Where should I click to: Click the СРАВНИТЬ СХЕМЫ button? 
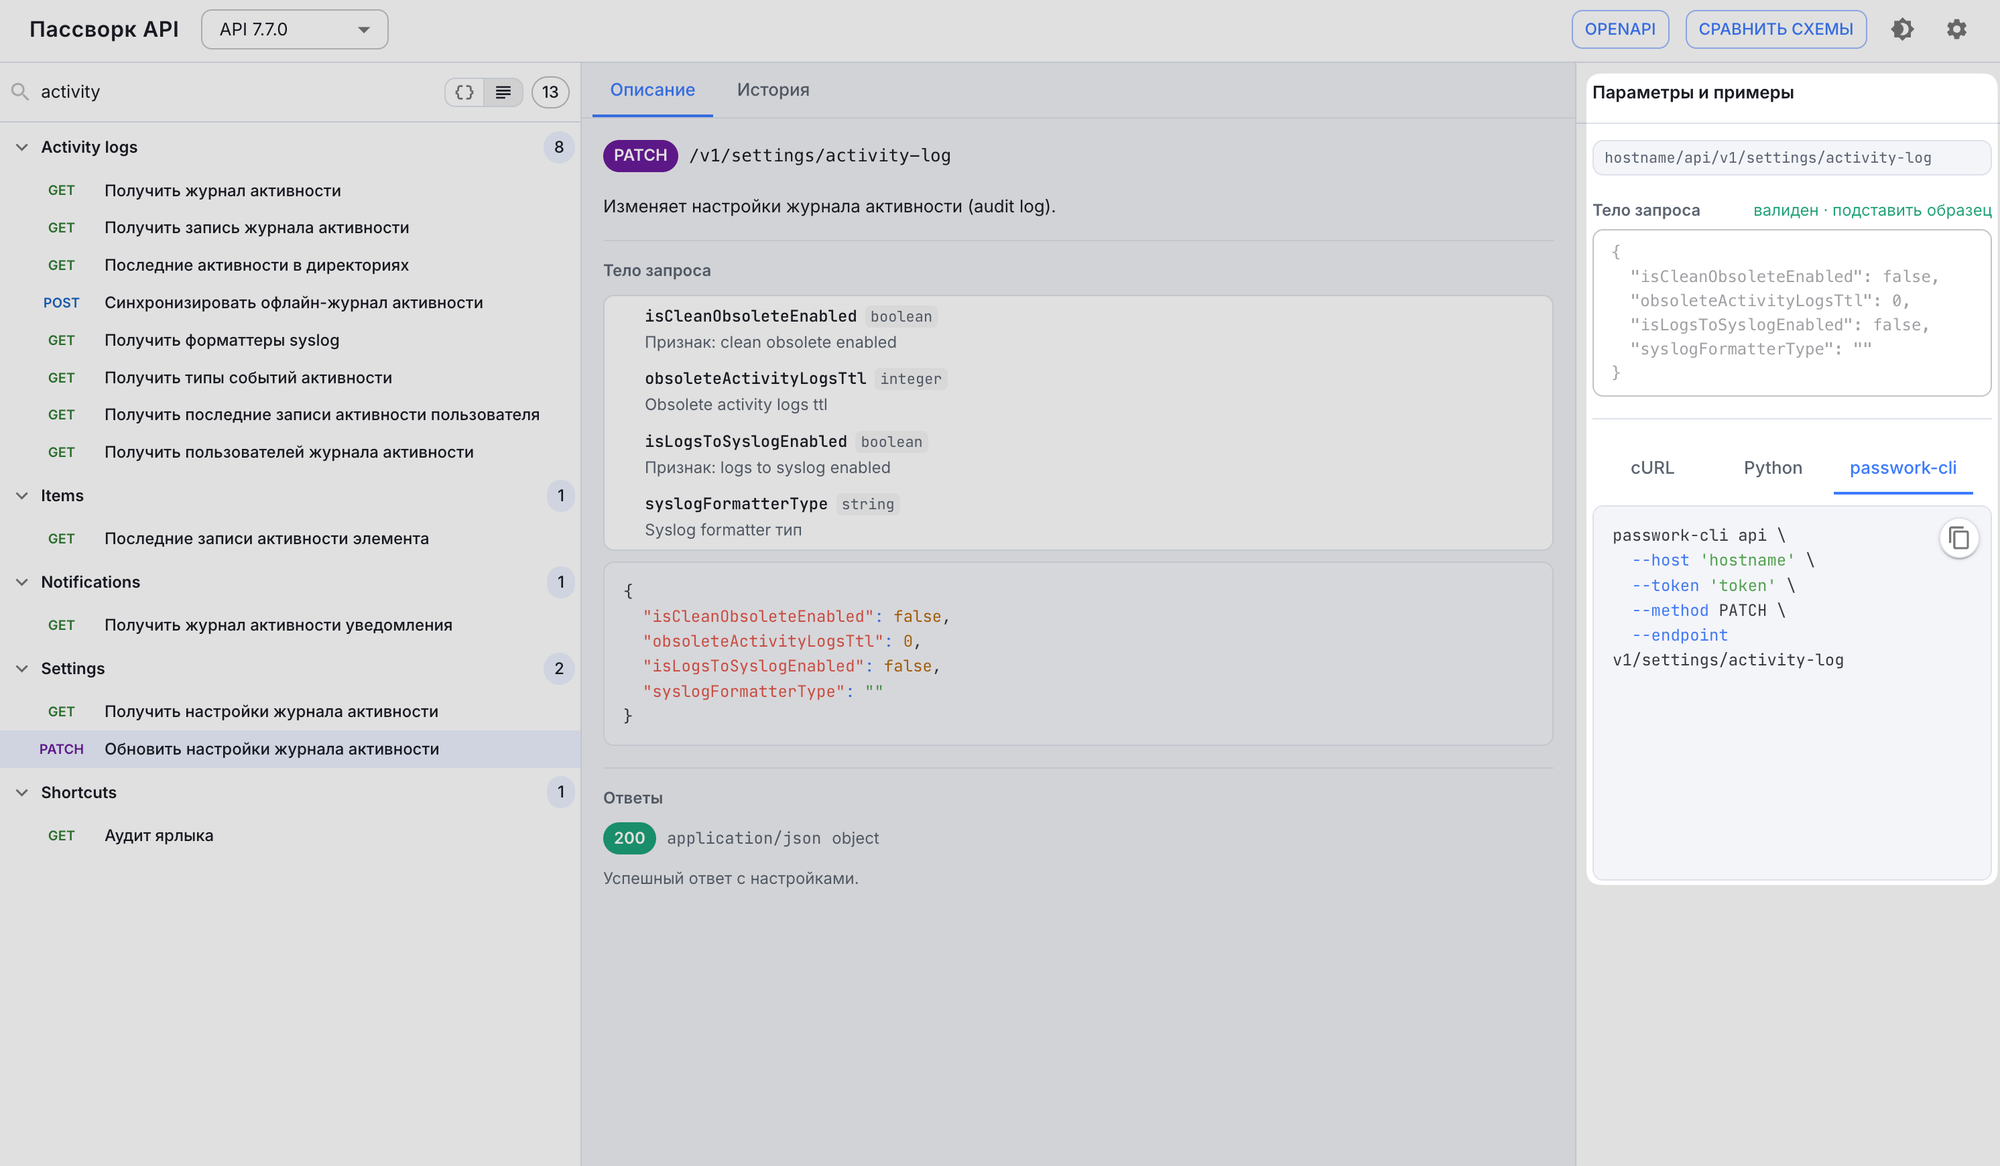(1776, 29)
